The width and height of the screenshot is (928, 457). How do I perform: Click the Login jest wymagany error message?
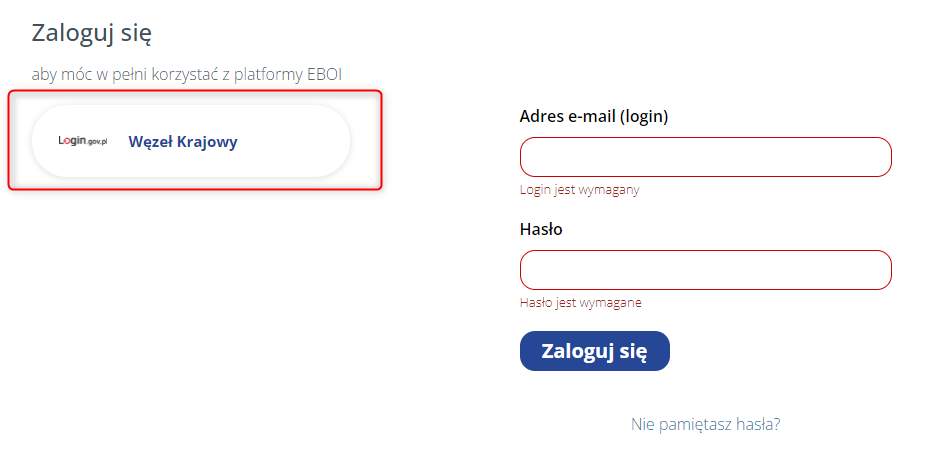pyautogui.click(x=580, y=189)
